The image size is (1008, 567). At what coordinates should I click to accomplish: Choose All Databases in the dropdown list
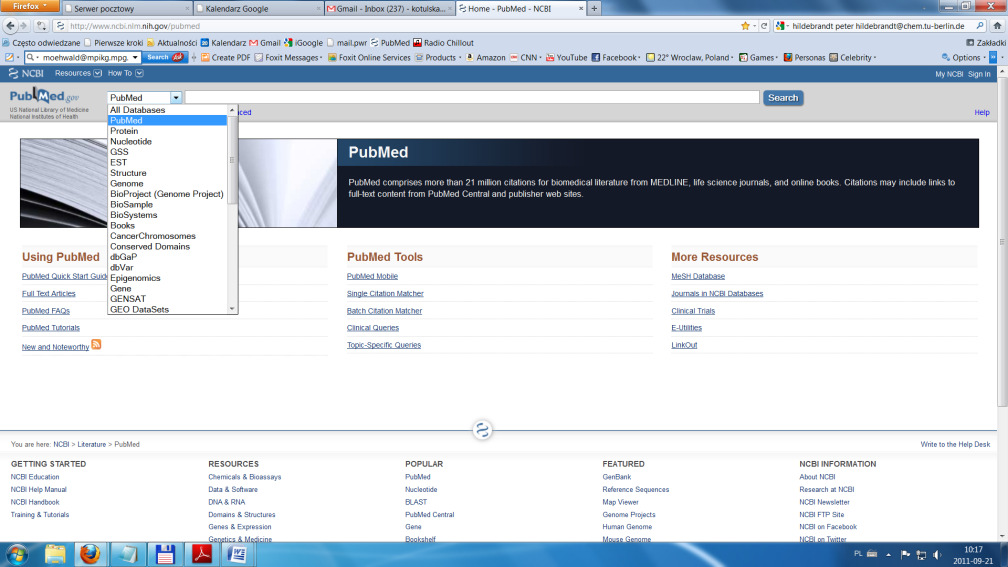pos(168,110)
